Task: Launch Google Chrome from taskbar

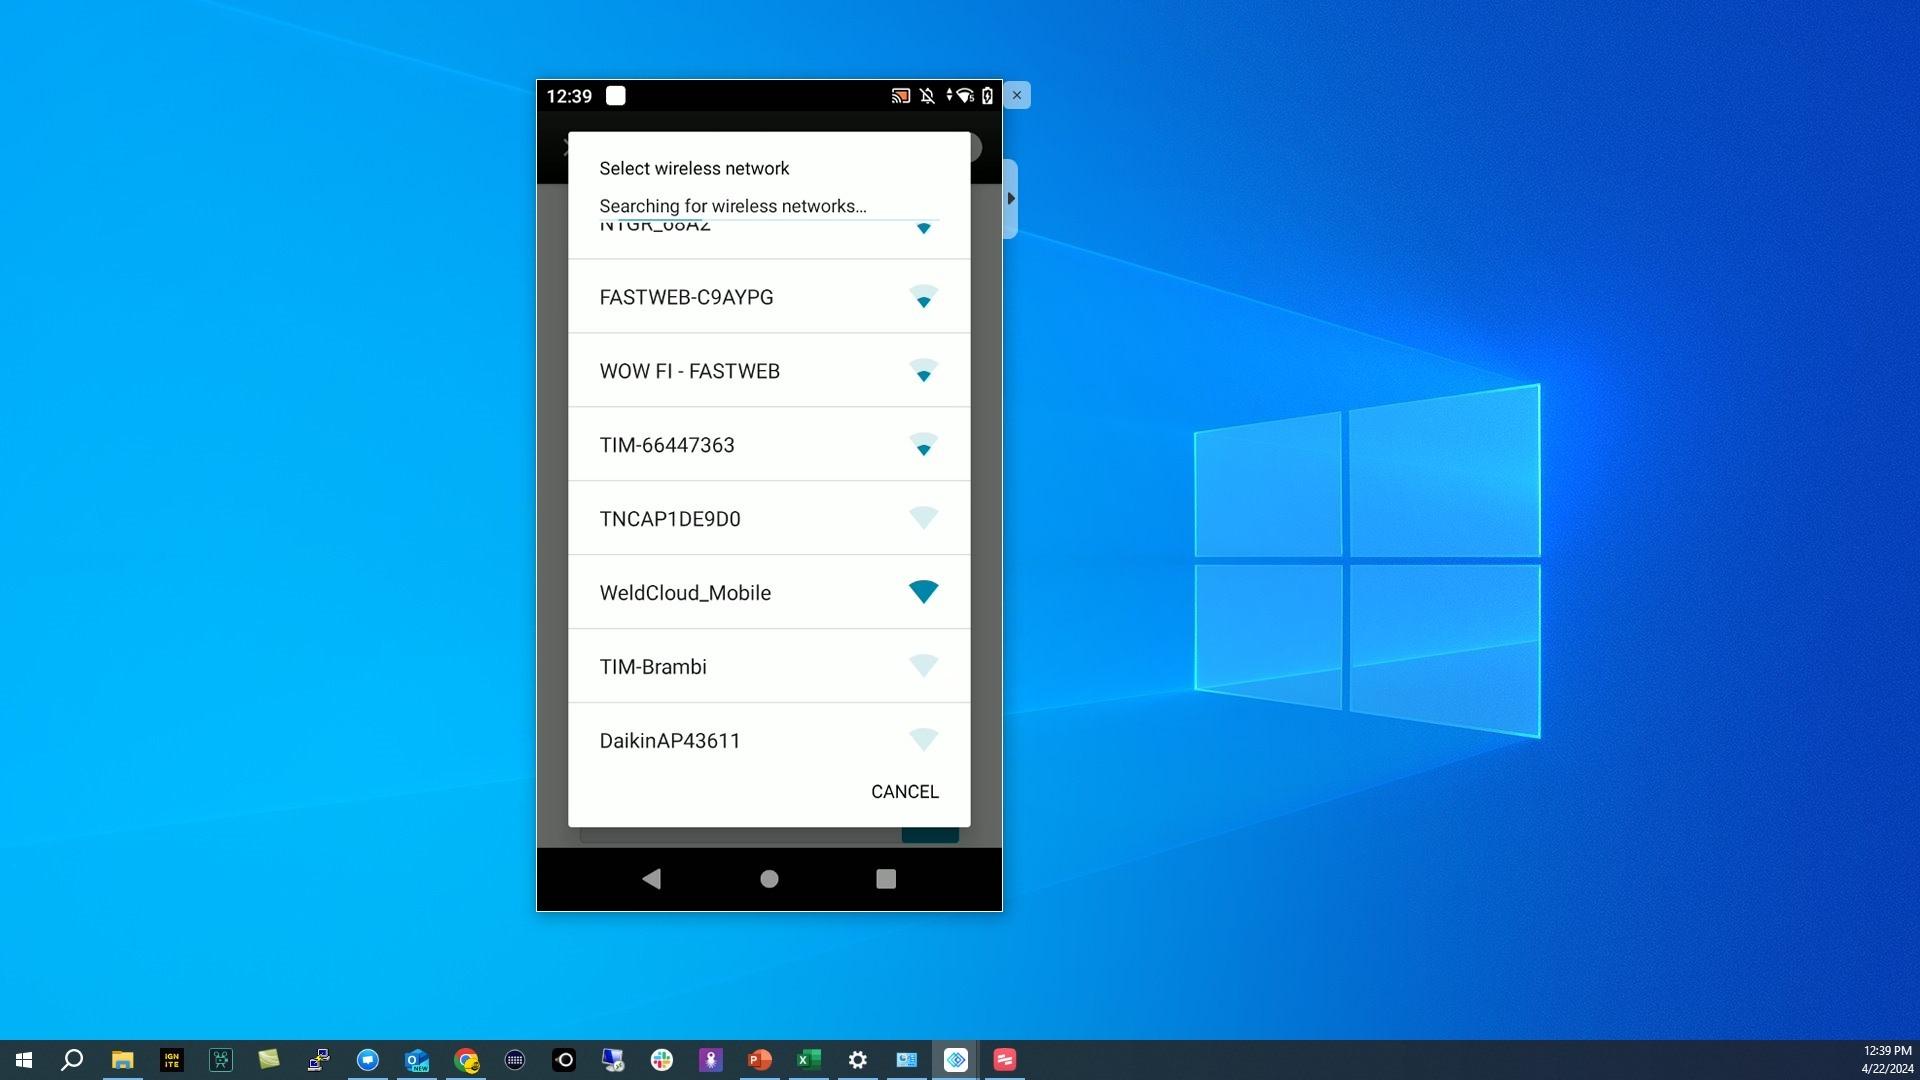Action: (x=466, y=1060)
